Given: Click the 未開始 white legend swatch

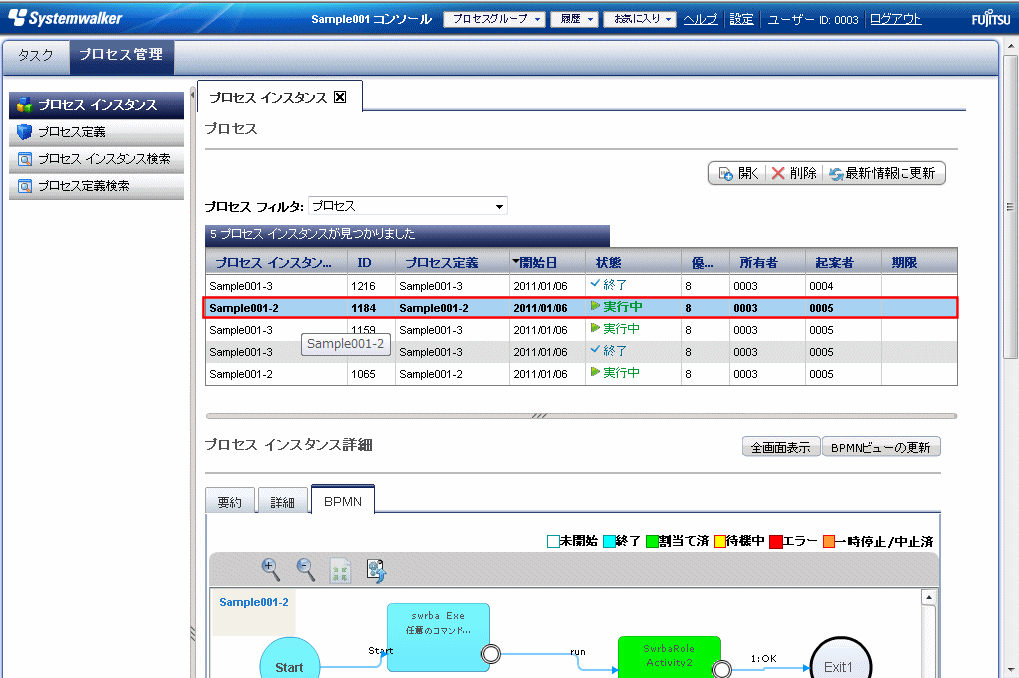Looking at the screenshot, I should coord(553,541).
